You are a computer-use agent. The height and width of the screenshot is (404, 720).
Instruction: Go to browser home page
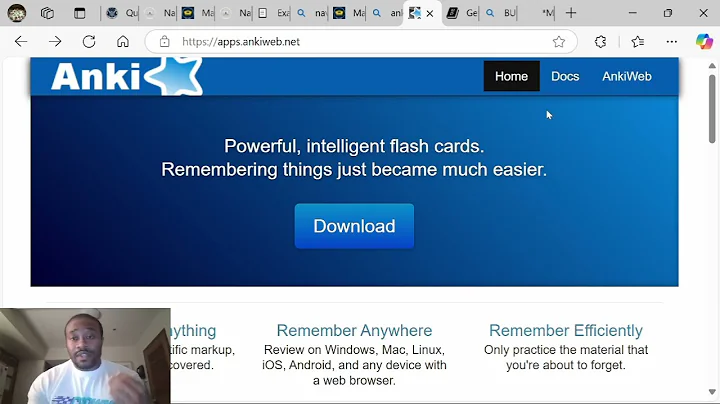tap(123, 42)
